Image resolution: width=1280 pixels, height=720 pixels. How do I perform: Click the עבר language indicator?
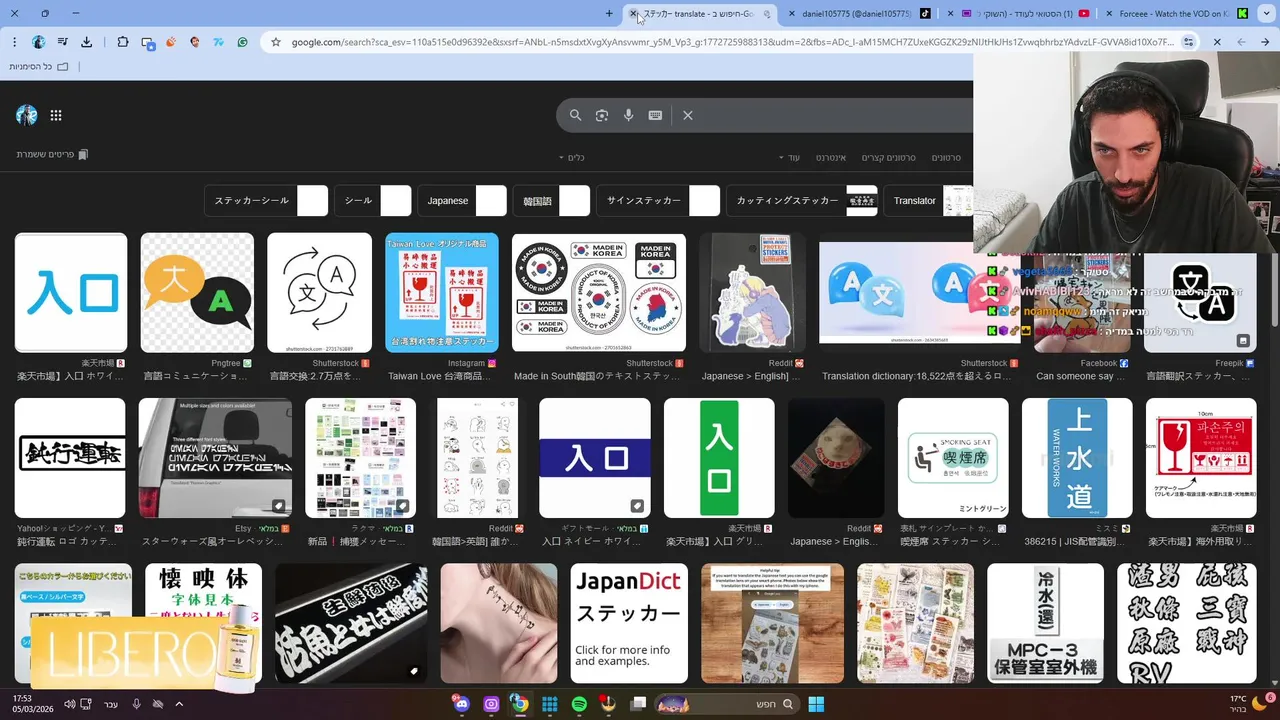(110, 704)
